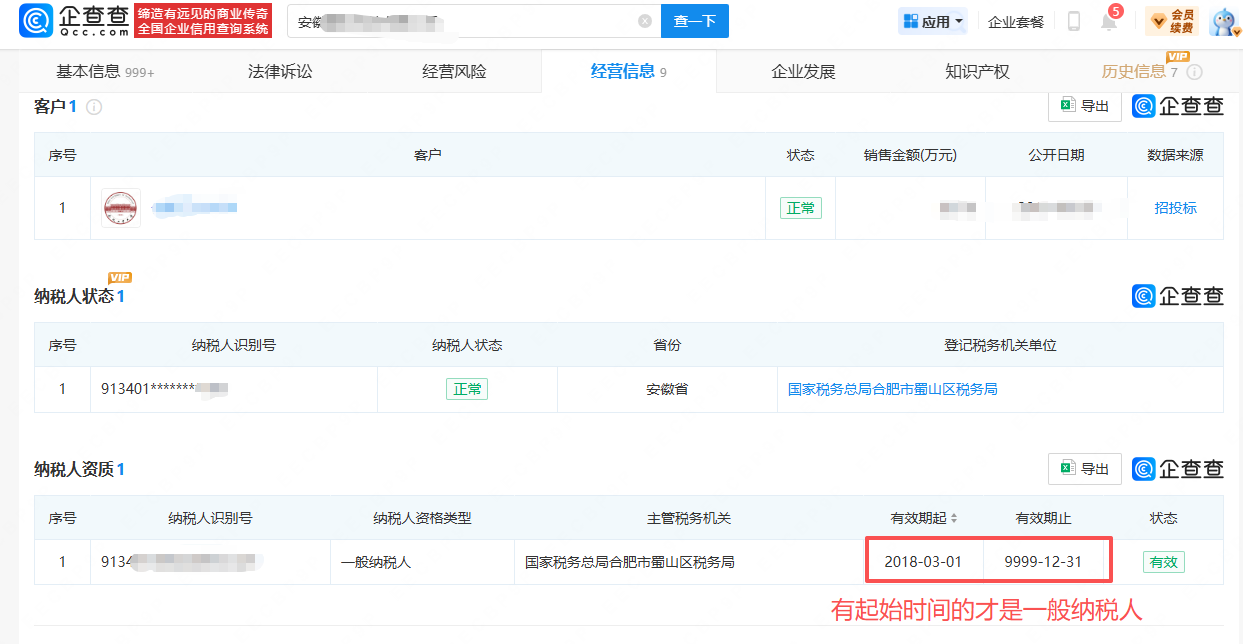Image resolution: width=1243 pixels, height=644 pixels.
Task: Clear the search box with the X icon
Action: pyautogui.click(x=645, y=21)
